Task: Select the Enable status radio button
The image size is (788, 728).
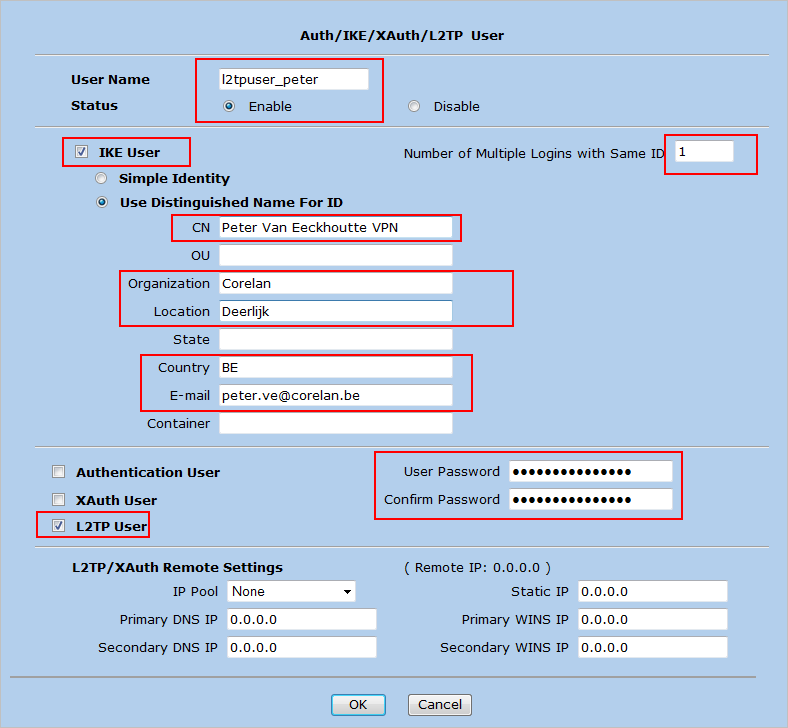Action: tap(229, 106)
